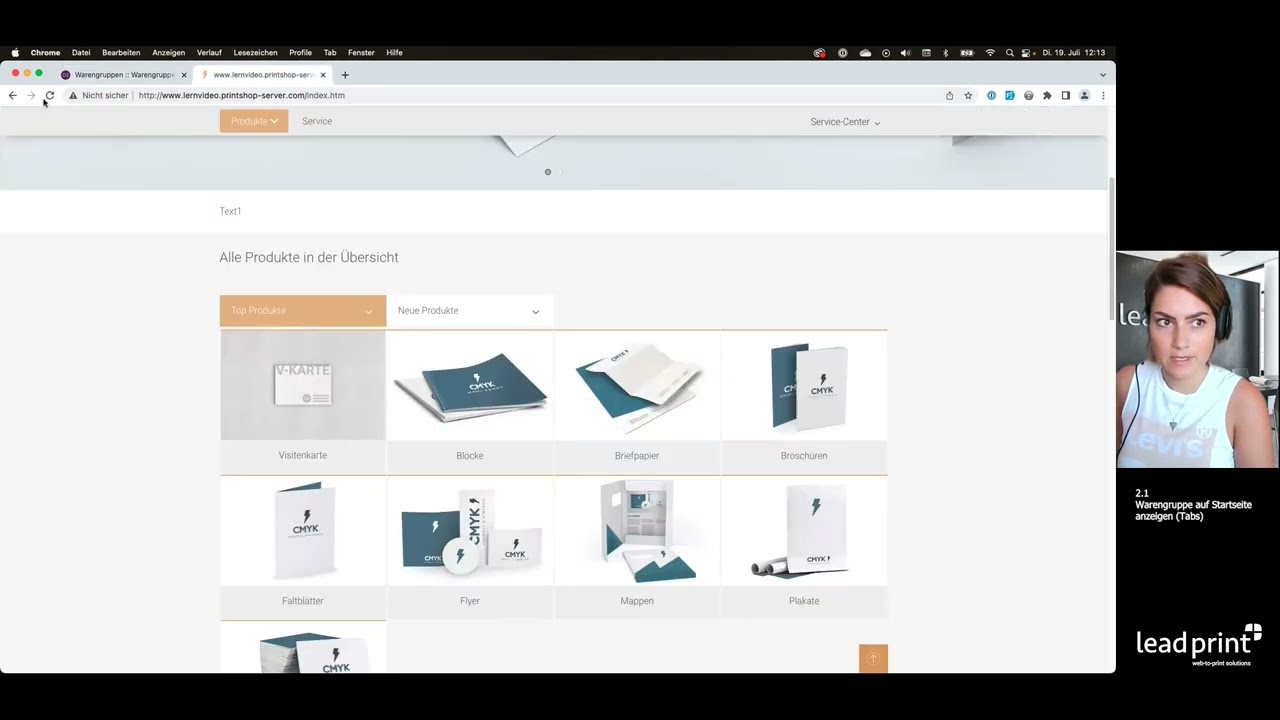Open the Flyer product thumbnail
This screenshot has height=720, width=1280.
[x=470, y=531]
